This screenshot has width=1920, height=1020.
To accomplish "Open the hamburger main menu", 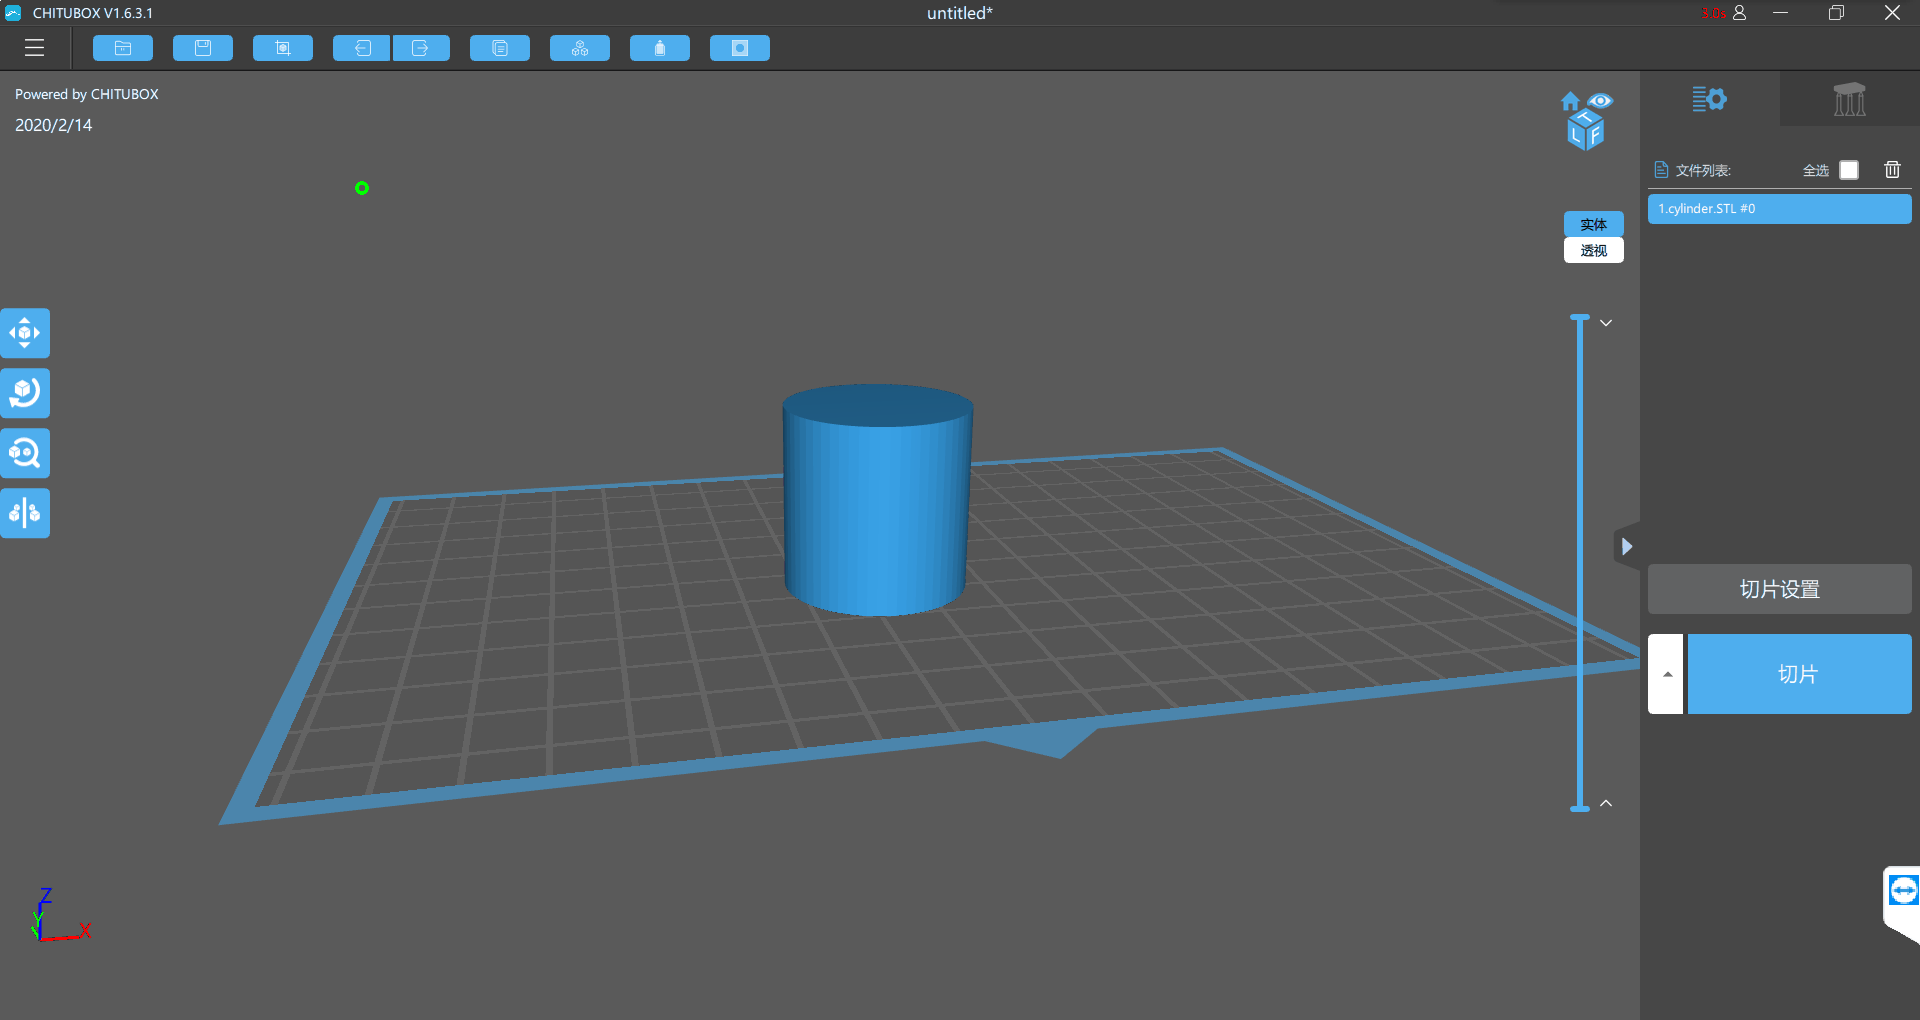I will tap(35, 48).
